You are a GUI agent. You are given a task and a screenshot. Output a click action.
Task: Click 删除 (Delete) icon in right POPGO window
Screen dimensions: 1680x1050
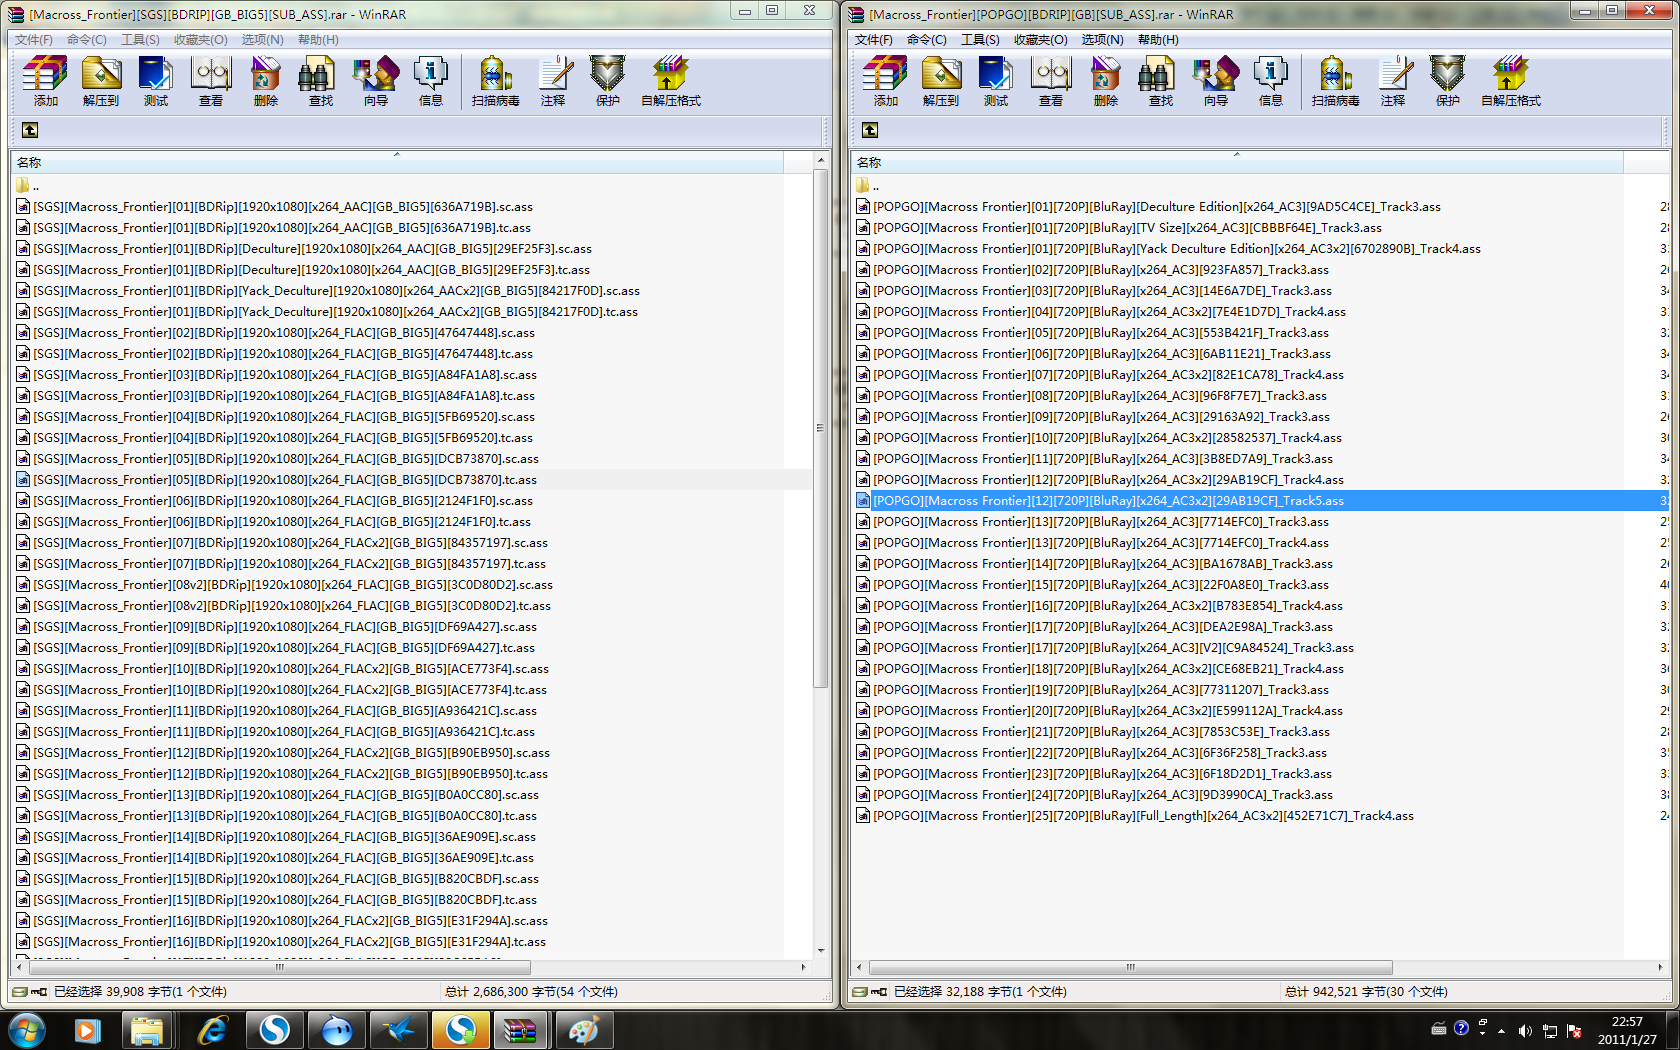[1105, 81]
